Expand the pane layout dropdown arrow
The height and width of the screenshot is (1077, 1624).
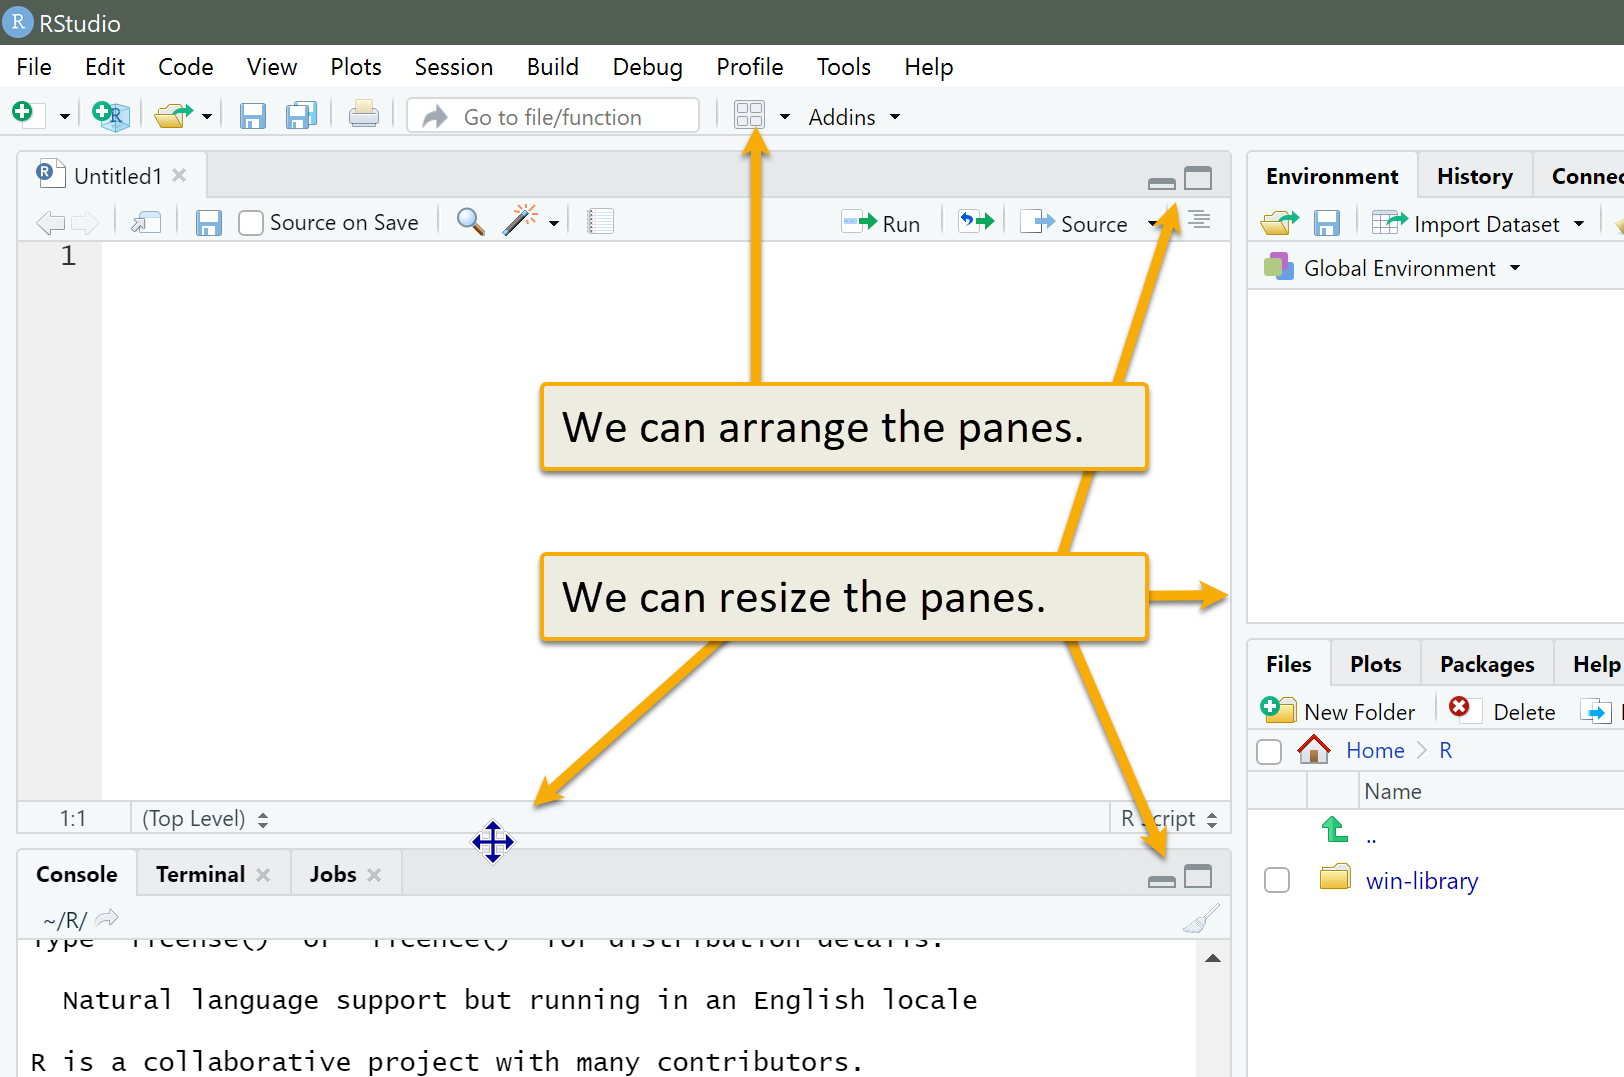[785, 117]
